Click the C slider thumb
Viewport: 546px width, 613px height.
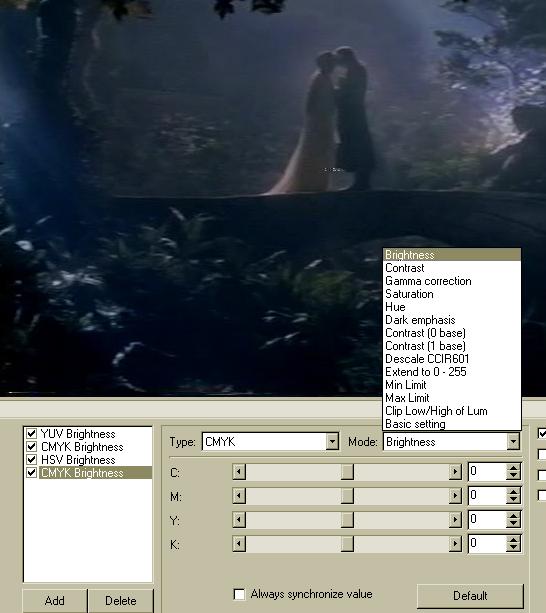click(x=347, y=472)
